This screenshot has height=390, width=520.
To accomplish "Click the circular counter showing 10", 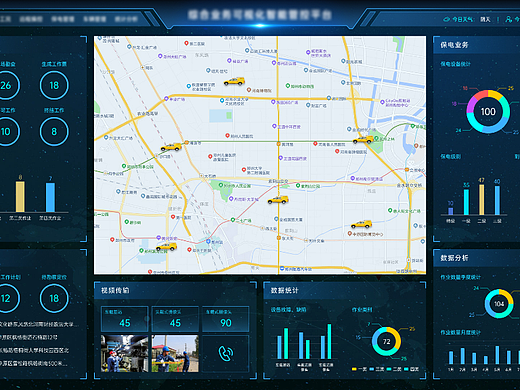I will click(x=6, y=132).
